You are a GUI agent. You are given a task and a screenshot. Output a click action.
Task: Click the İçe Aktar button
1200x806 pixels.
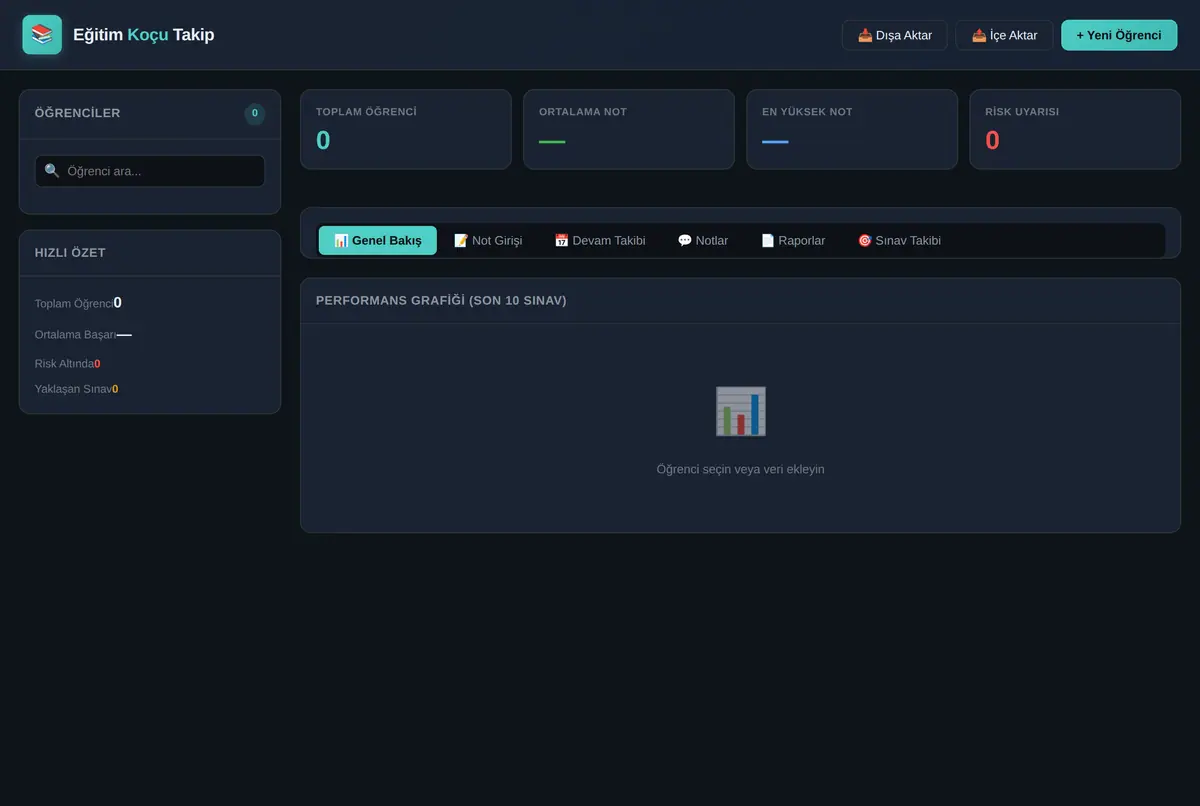pyautogui.click(x=1004, y=35)
